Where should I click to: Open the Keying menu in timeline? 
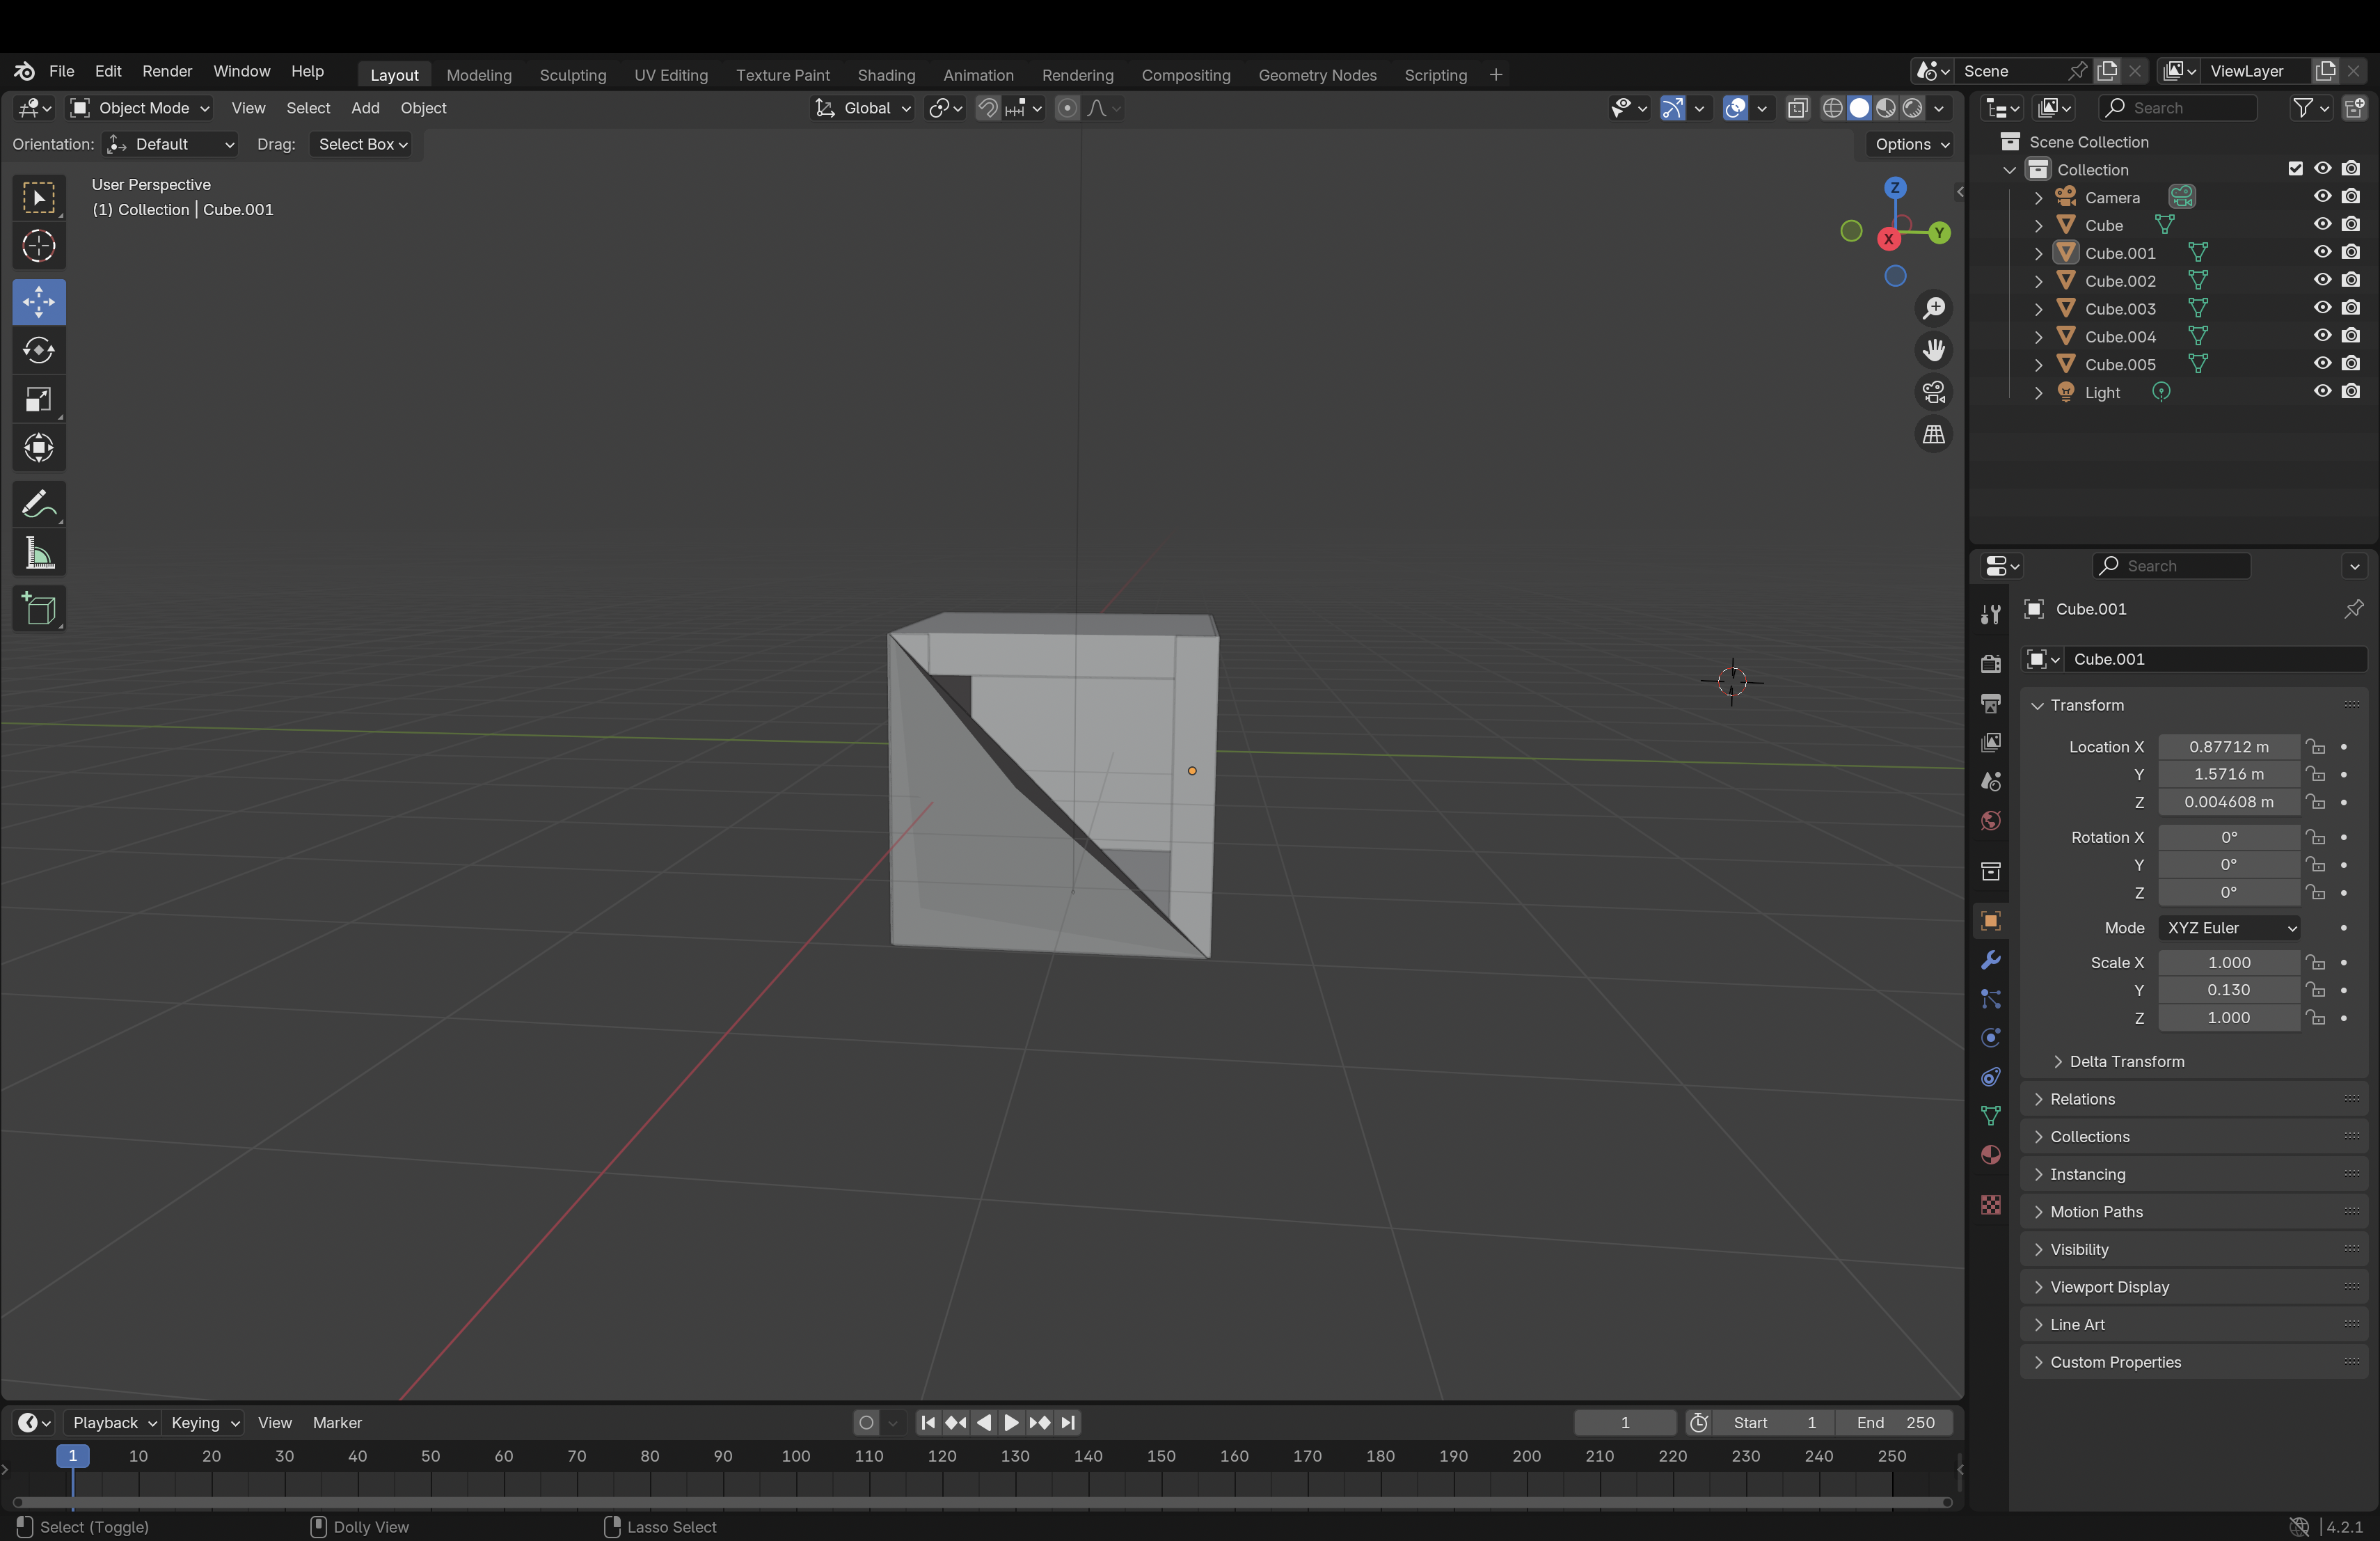tap(204, 1422)
